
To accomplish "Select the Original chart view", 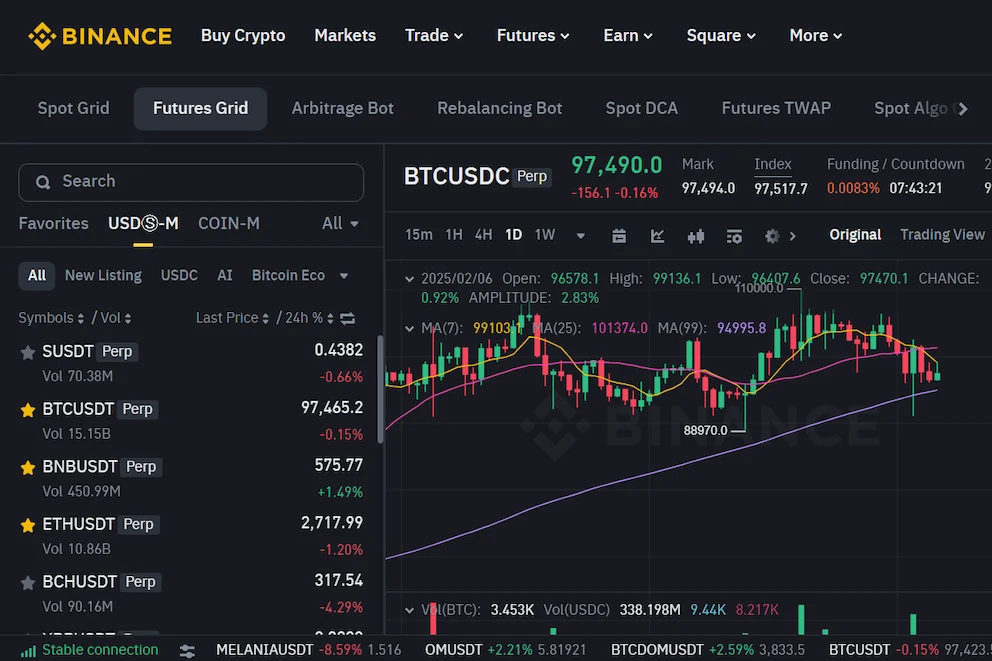I will coord(855,235).
